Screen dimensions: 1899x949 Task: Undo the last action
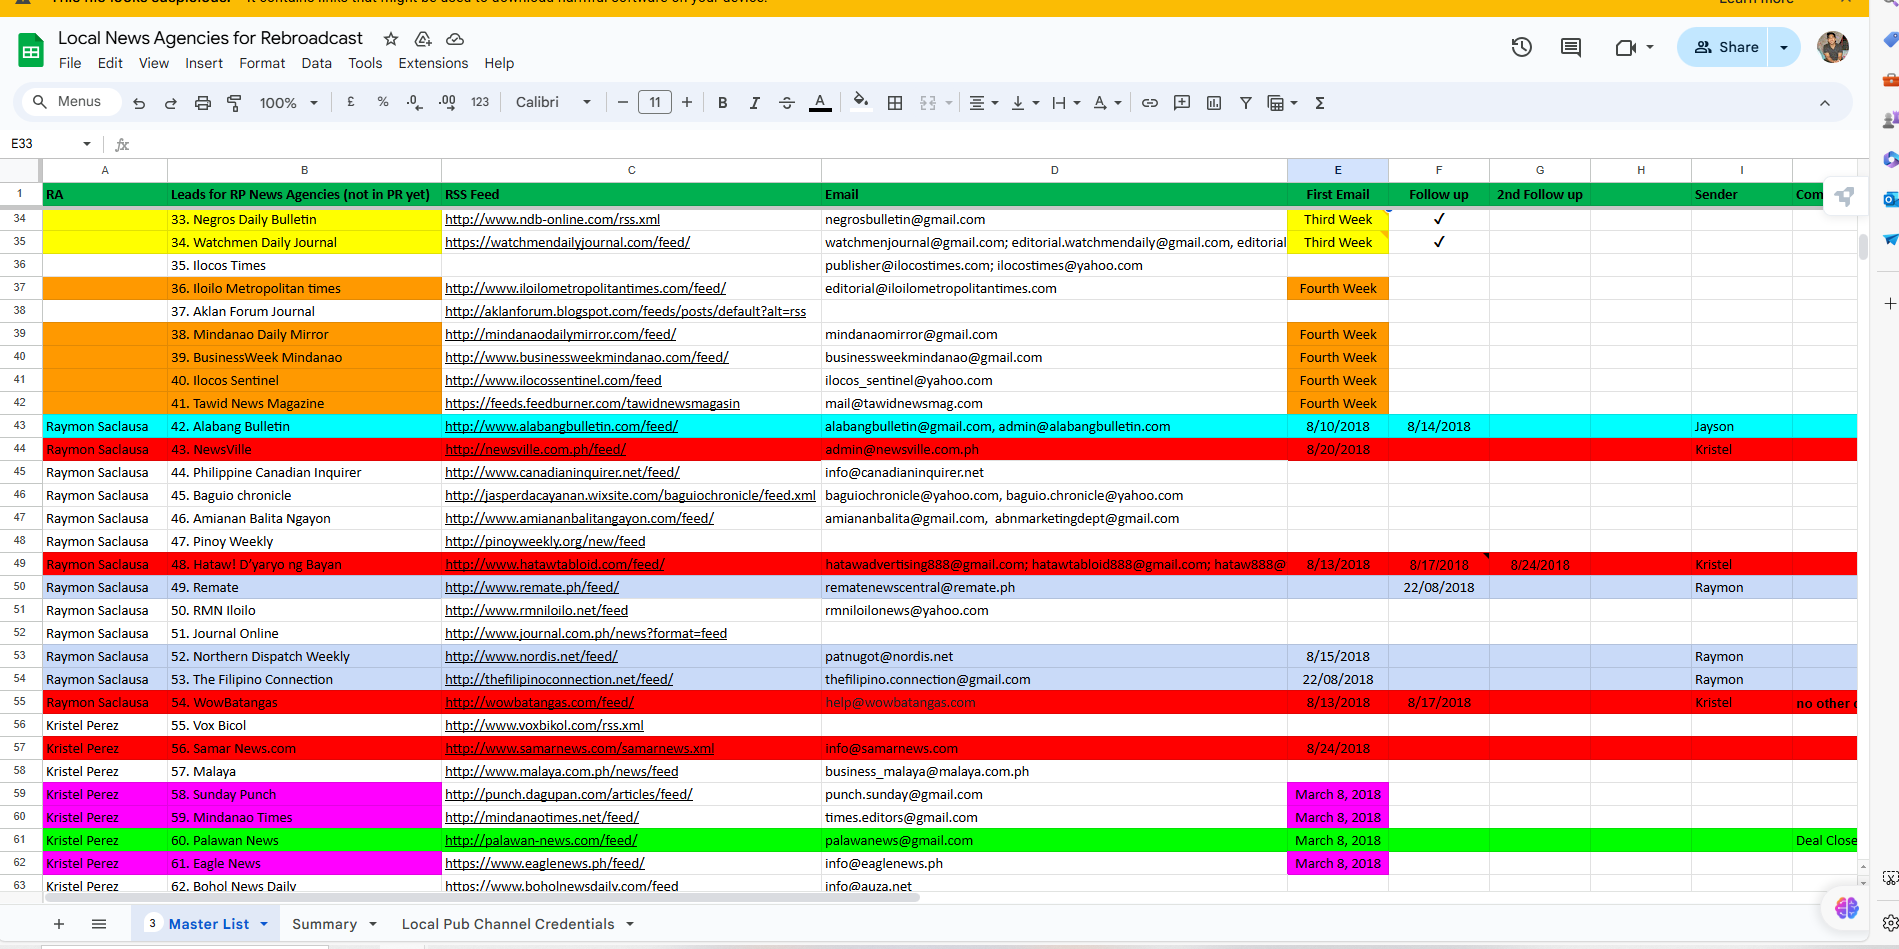139,103
